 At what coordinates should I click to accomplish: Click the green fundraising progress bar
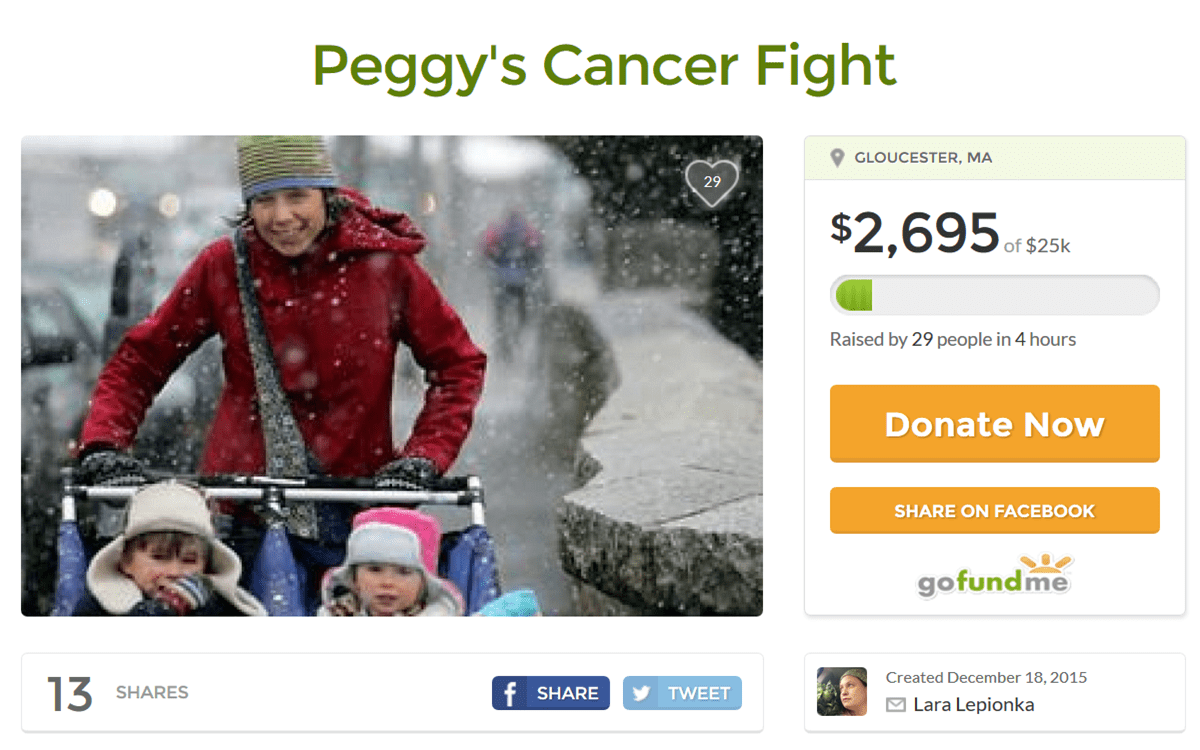tap(995, 295)
